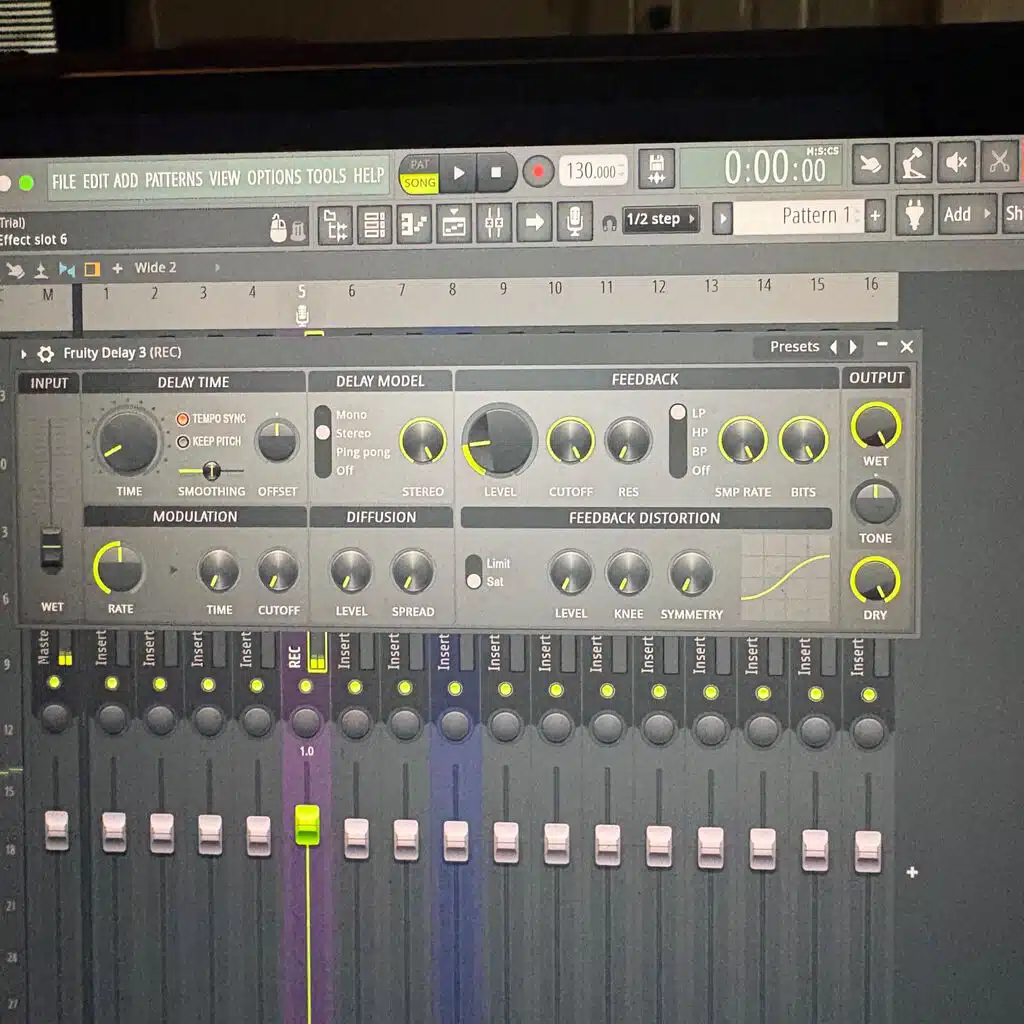Select previous preset with left arrow

pyautogui.click(x=834, y=347)
